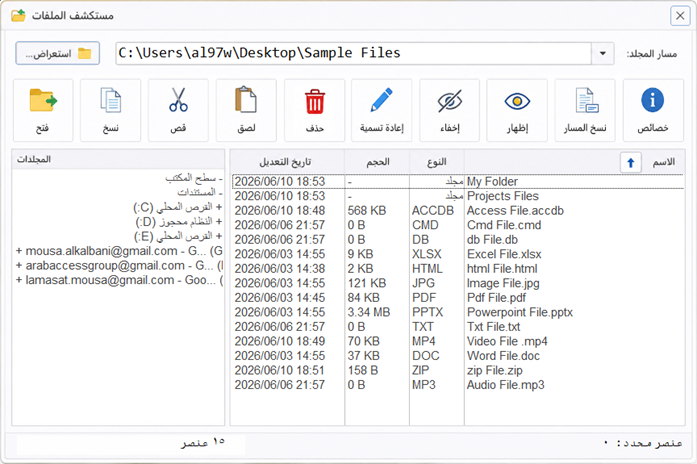Viewport: 697px width, 464px height.
Task: Select Image File.jpg in list
Action: (x=458, y=283)
